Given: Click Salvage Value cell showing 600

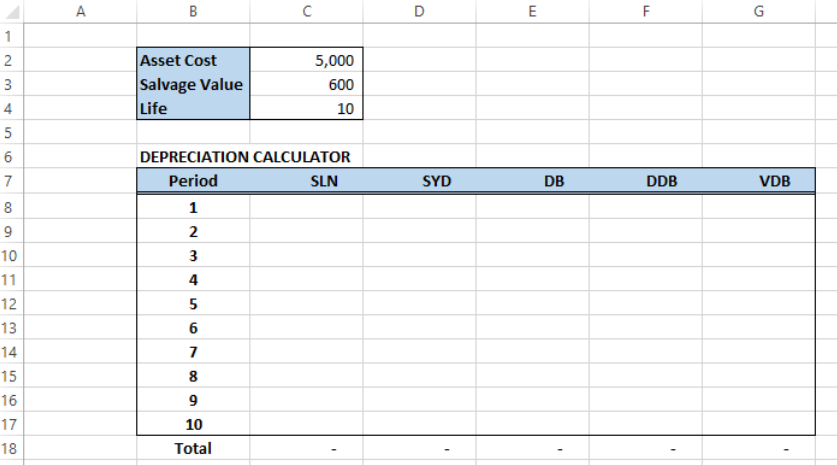Looking at the screenshot, I should tap(306, 84).
